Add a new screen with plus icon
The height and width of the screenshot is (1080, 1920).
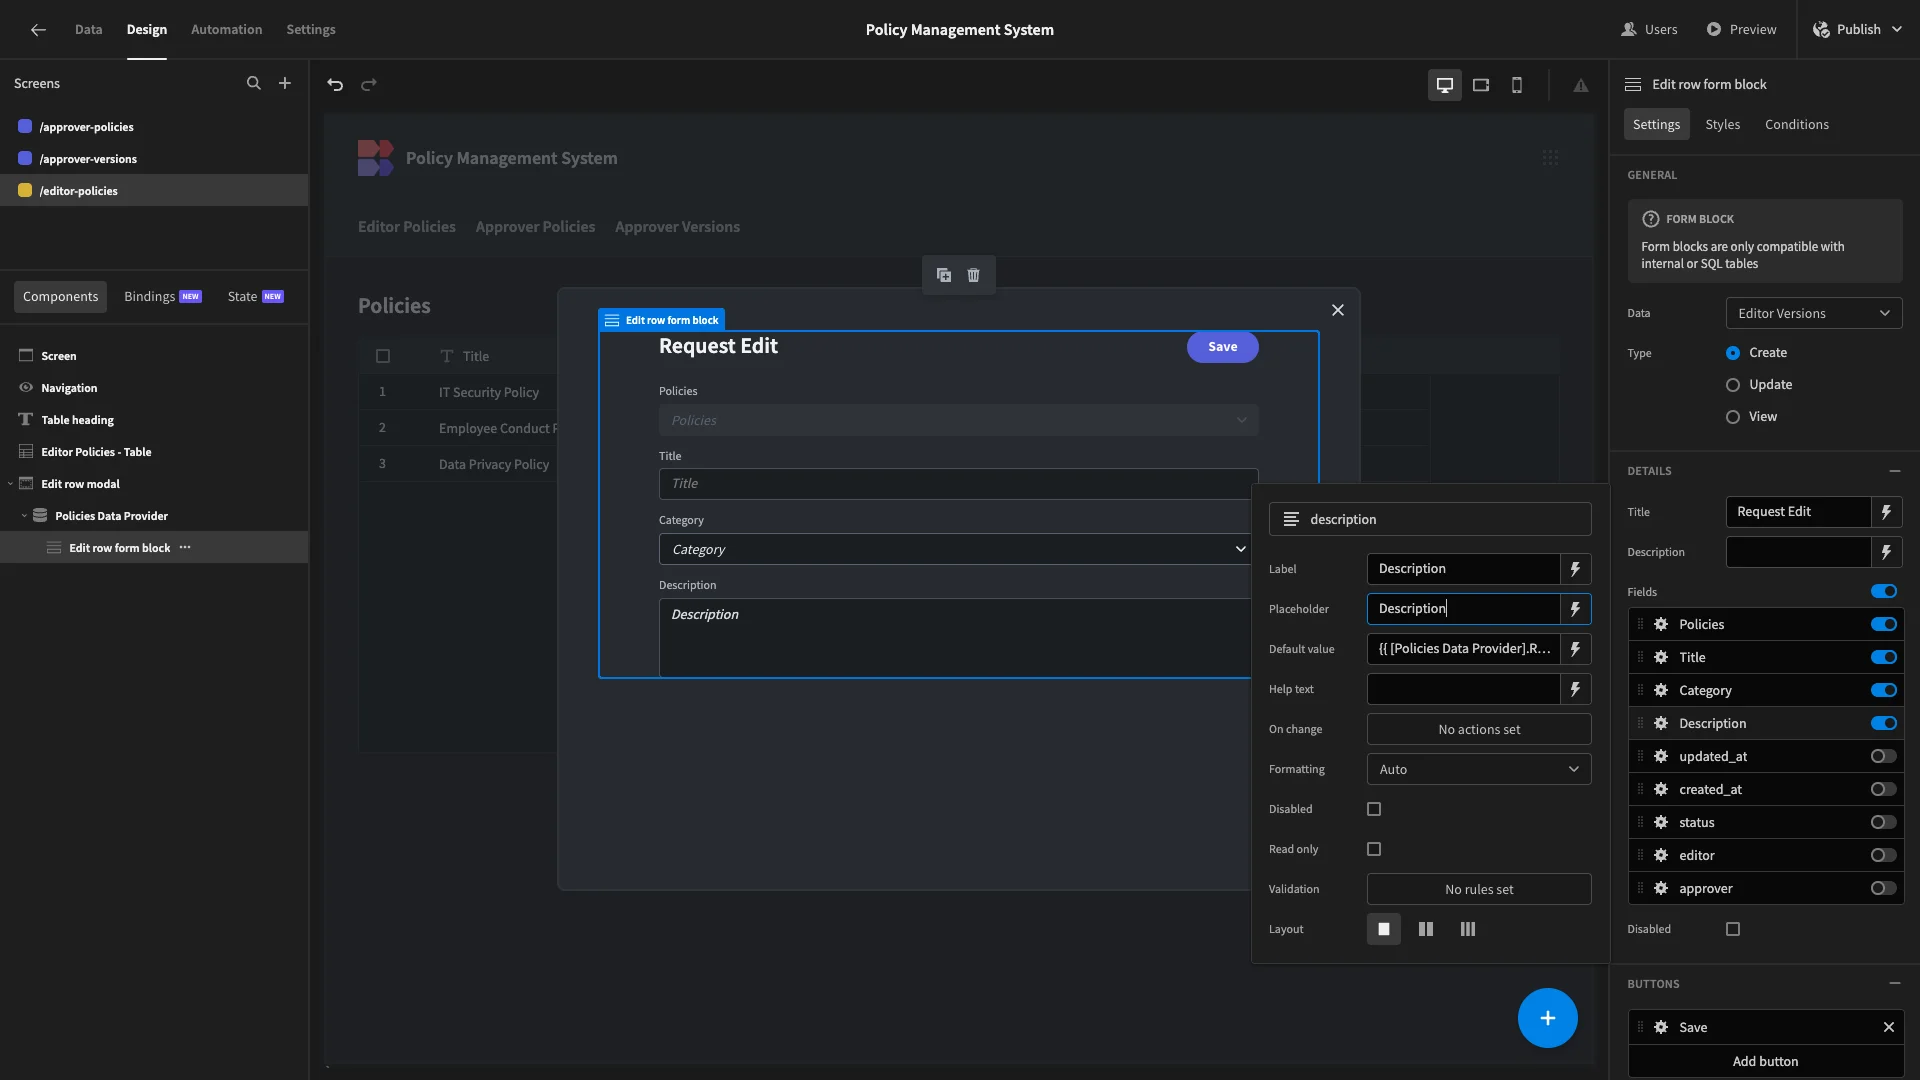click(285, 84)
